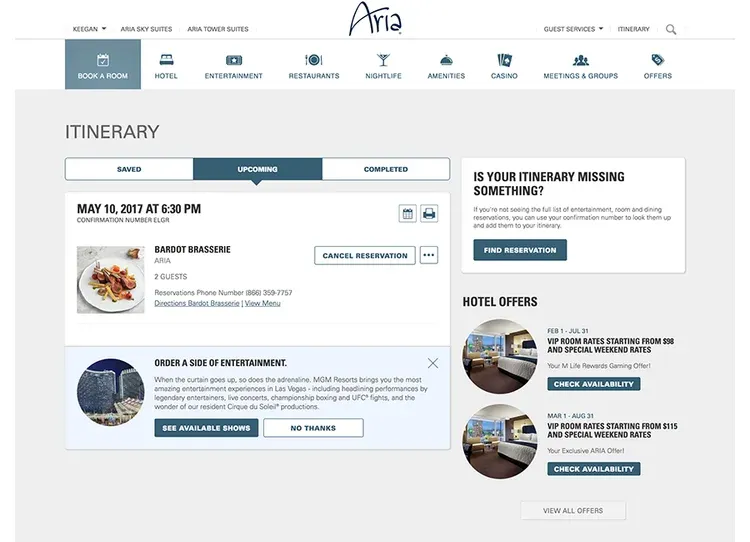Click View All Offers button
The image size is (750, 542).
[x=573, y=510]
